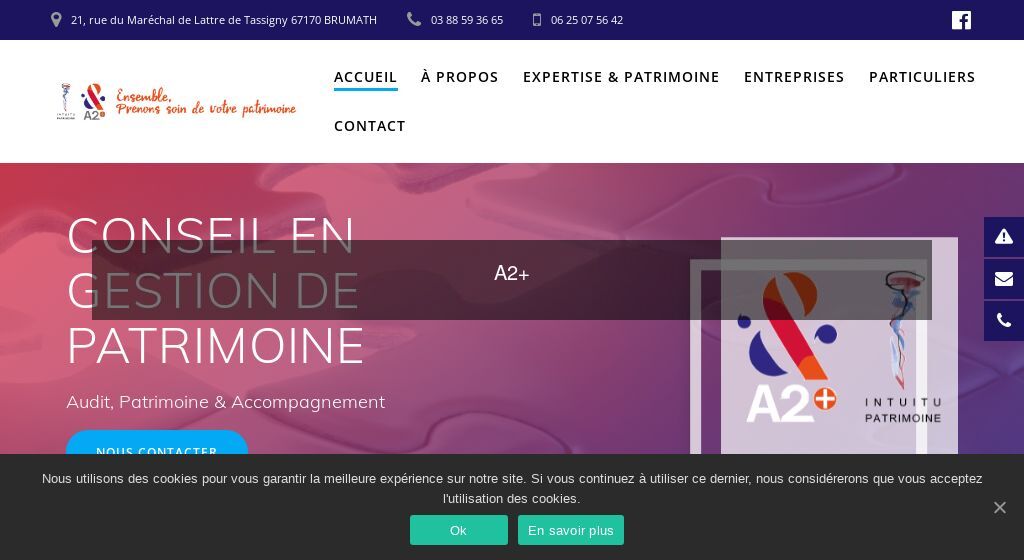1024x560 pixels.
Task: Click the En savoir plus button
Action: coord(571,530)
